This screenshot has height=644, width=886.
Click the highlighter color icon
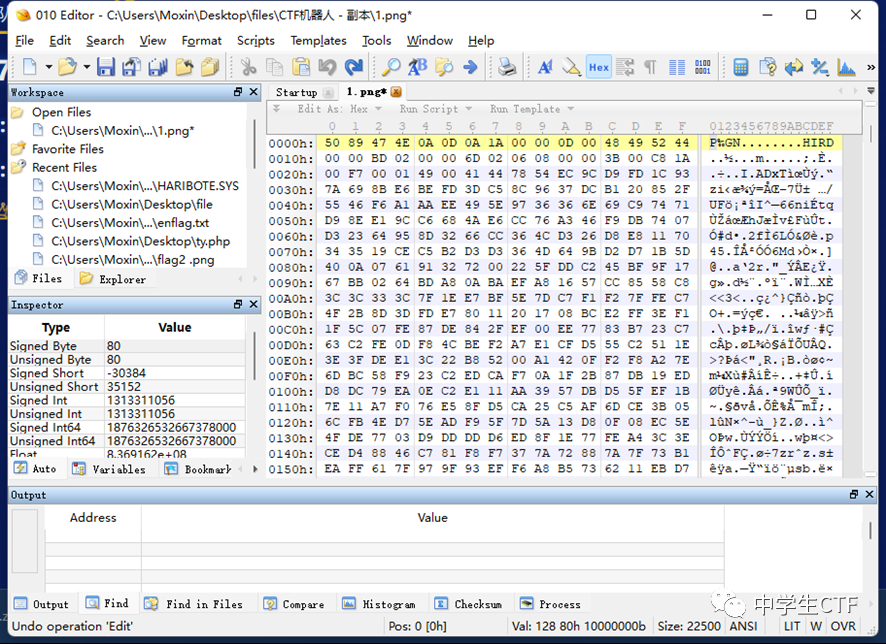571,67
